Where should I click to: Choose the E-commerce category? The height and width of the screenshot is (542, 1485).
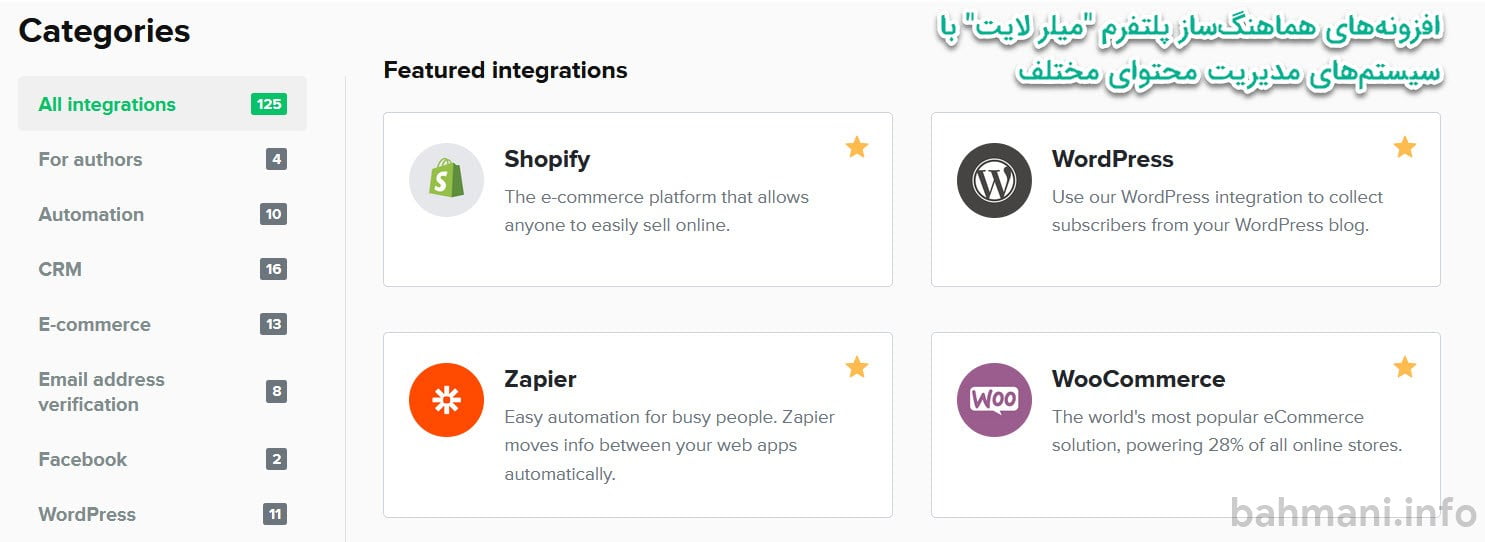94,324
